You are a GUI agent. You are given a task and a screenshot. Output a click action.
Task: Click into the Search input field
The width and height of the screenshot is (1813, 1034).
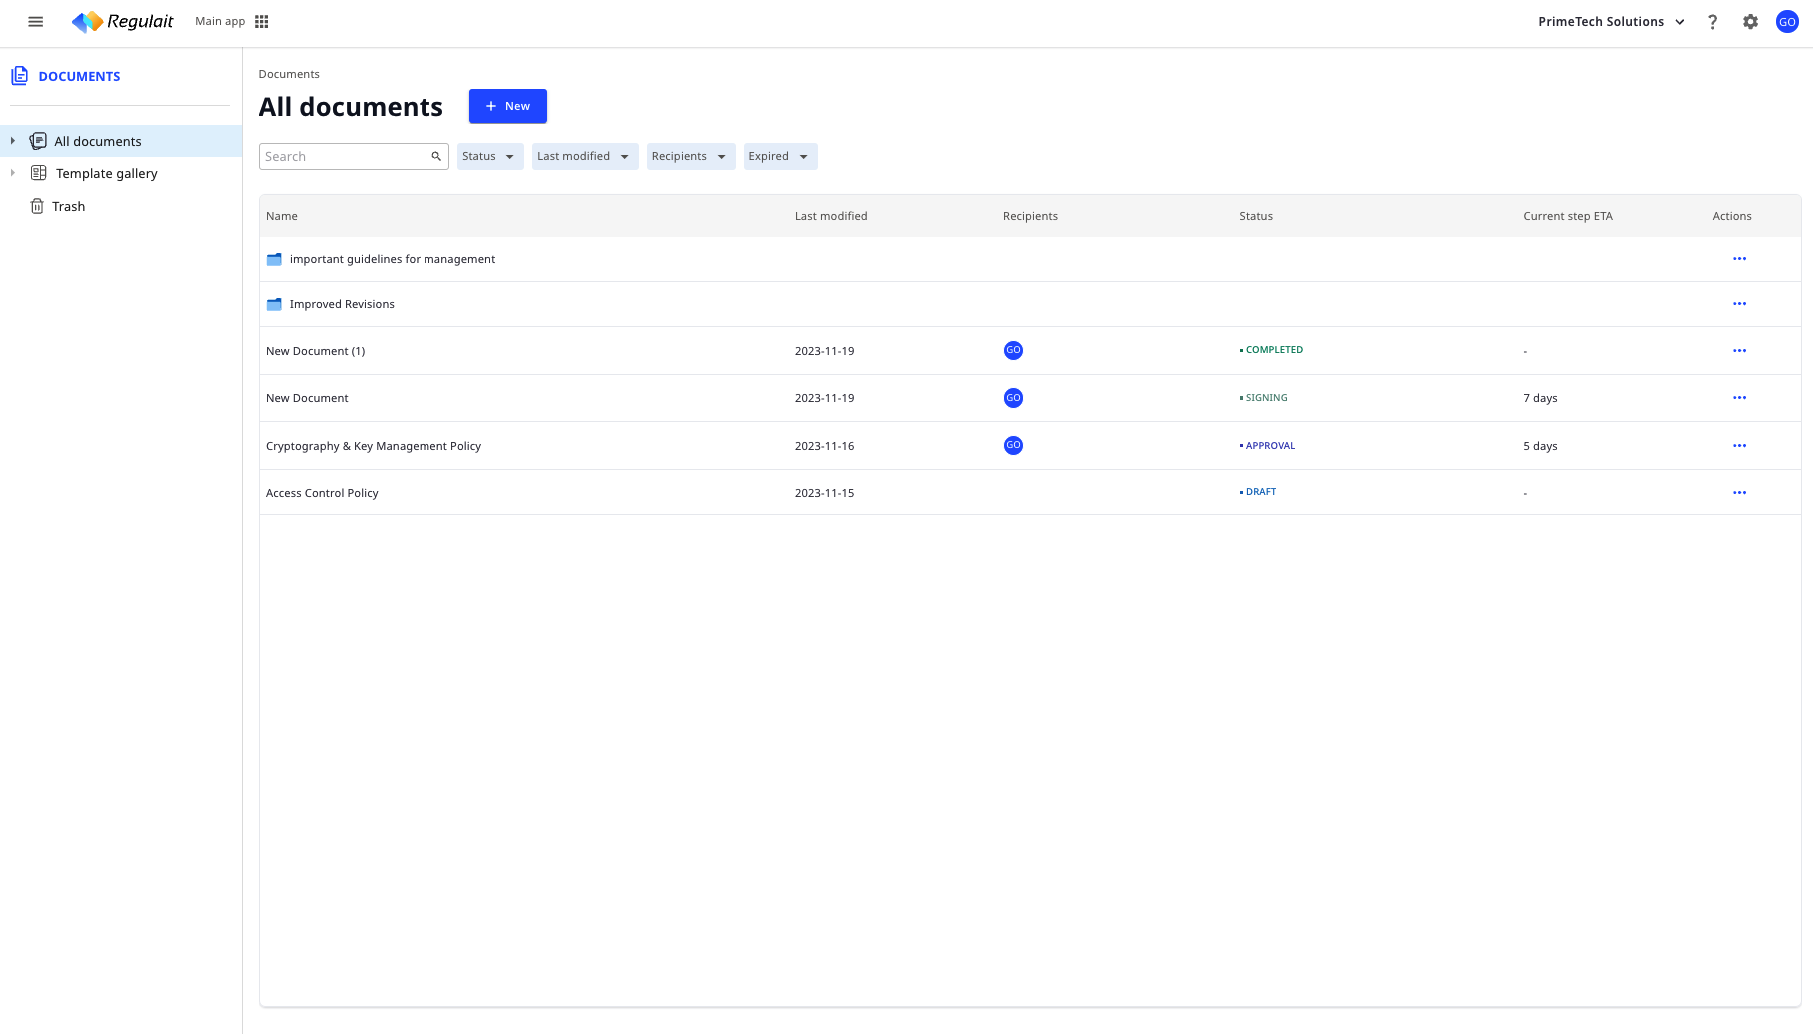(343, 157)
